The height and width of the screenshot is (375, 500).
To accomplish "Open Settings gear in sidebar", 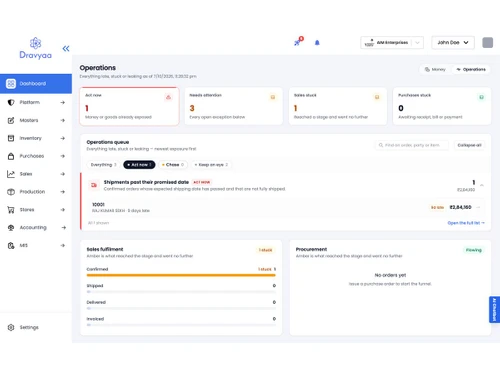I will pyautogui.click(x=23, y=327).
